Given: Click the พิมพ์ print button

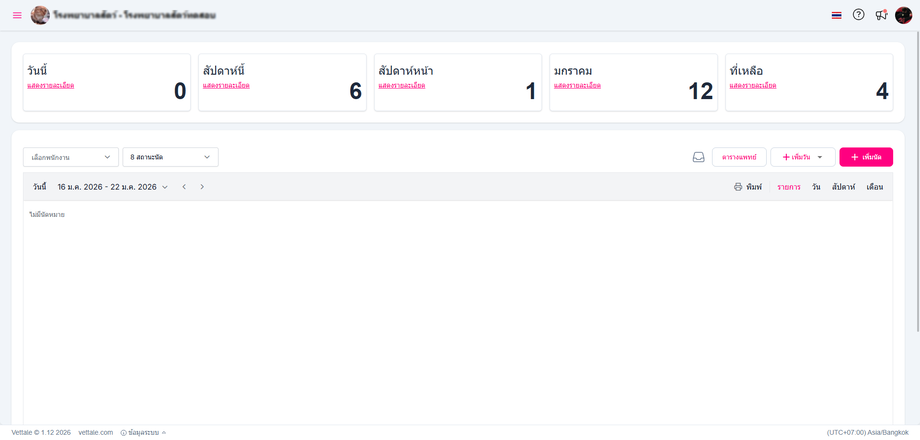Looking at the screenshot, I should click(x=748, y=187).
